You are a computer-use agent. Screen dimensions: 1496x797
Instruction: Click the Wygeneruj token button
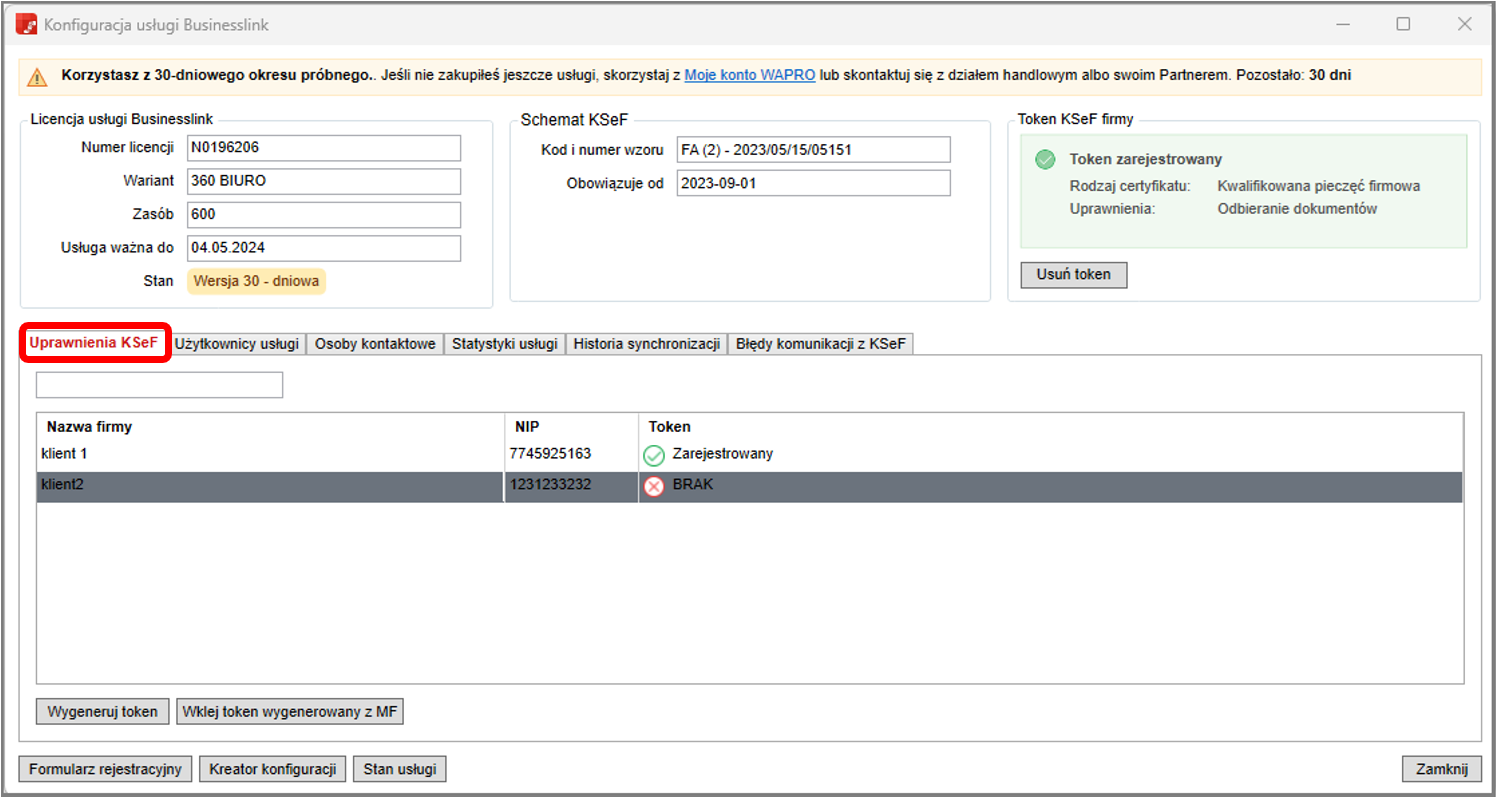[x=103, y=712]
